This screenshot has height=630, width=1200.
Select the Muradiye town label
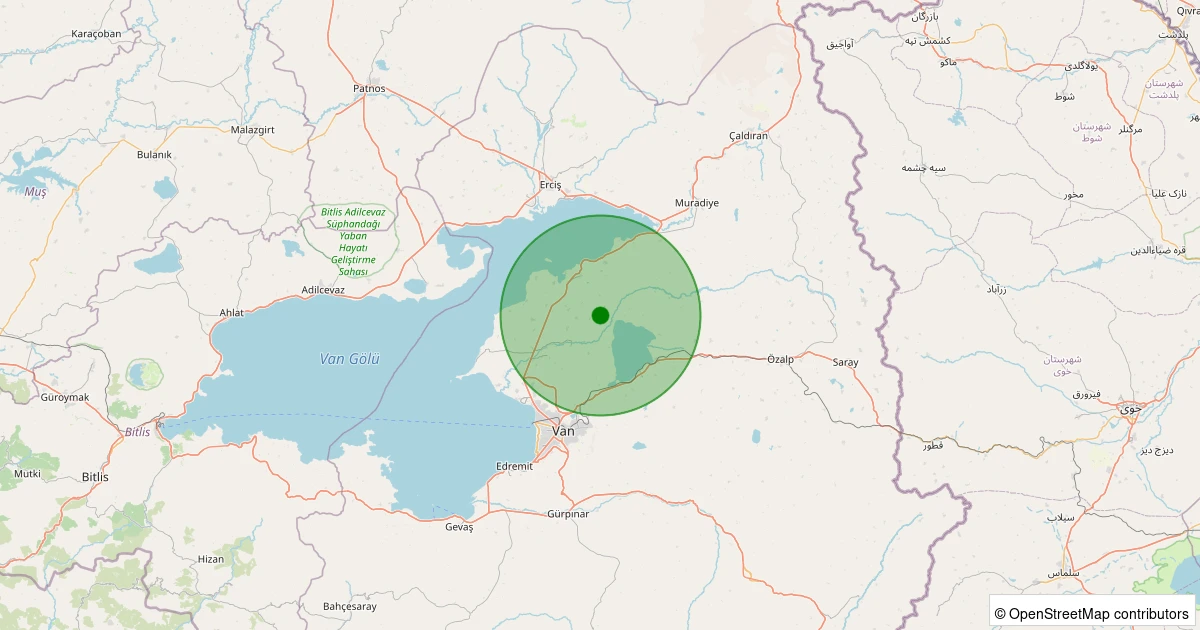[x=696, y=203]
